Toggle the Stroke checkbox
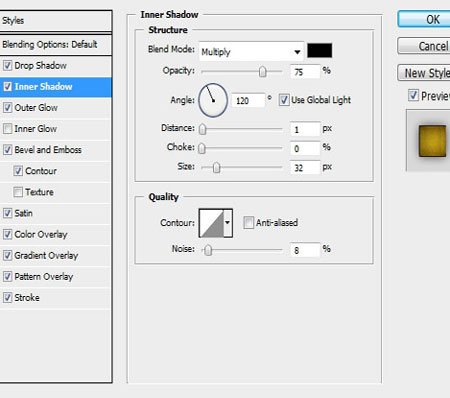The height and width of the screenshot is (398, 450). pyautogui.click(x=7, y=297)
